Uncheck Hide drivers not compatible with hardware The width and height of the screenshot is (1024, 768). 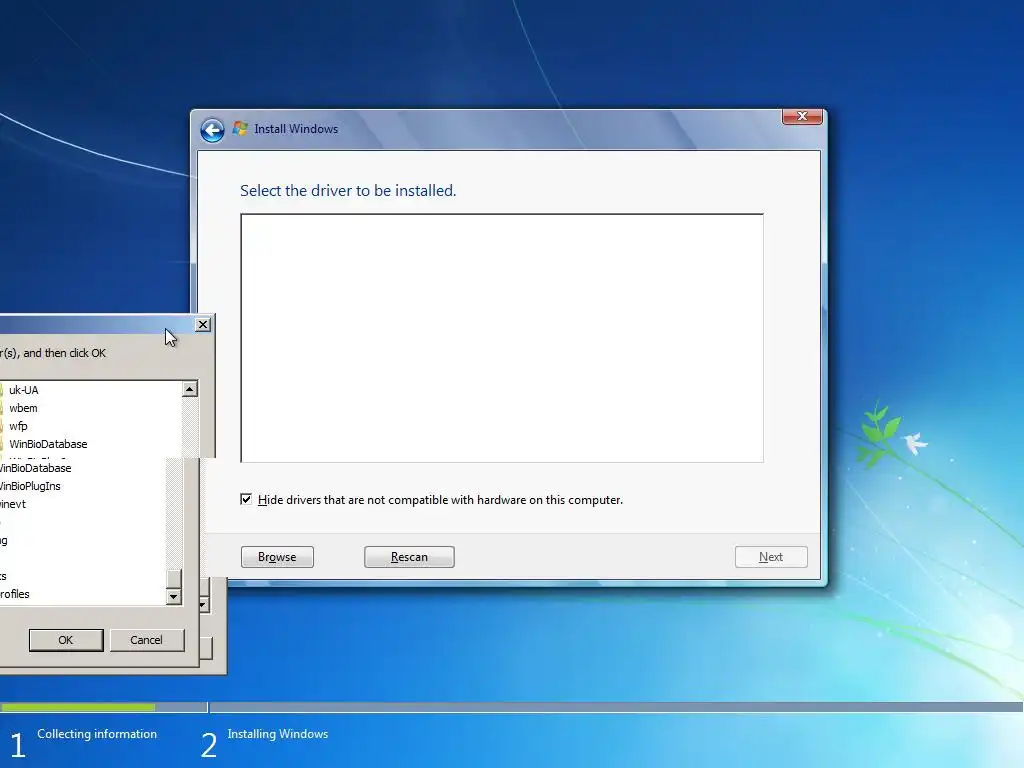pyautogui.click(x=246, y=500)
